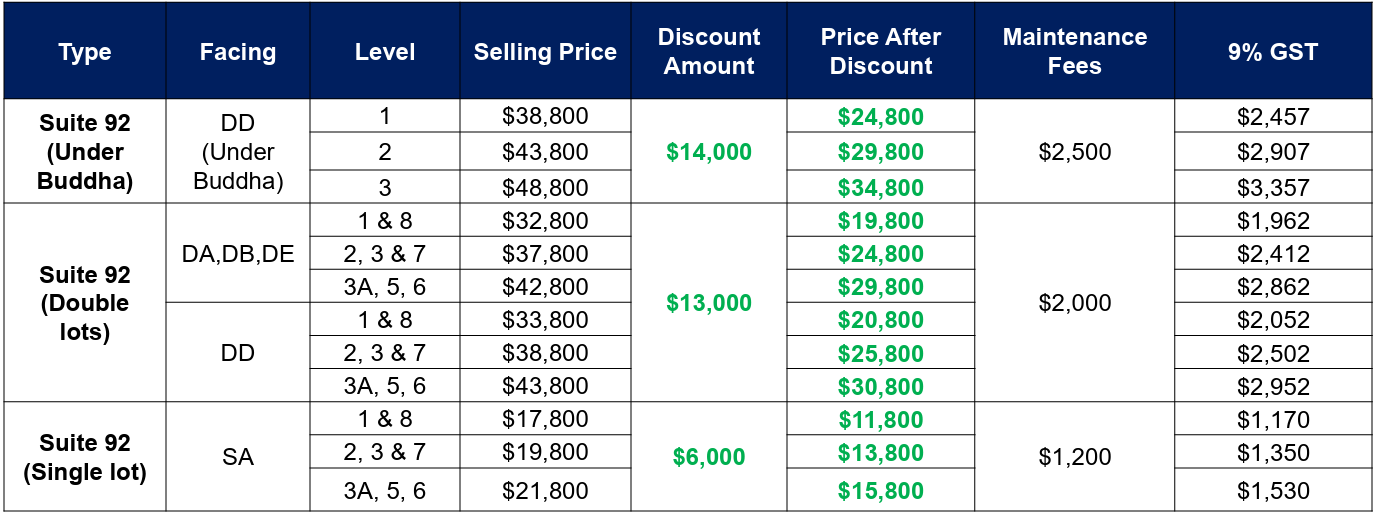Click the Selling Price header cell

point(545,51)
